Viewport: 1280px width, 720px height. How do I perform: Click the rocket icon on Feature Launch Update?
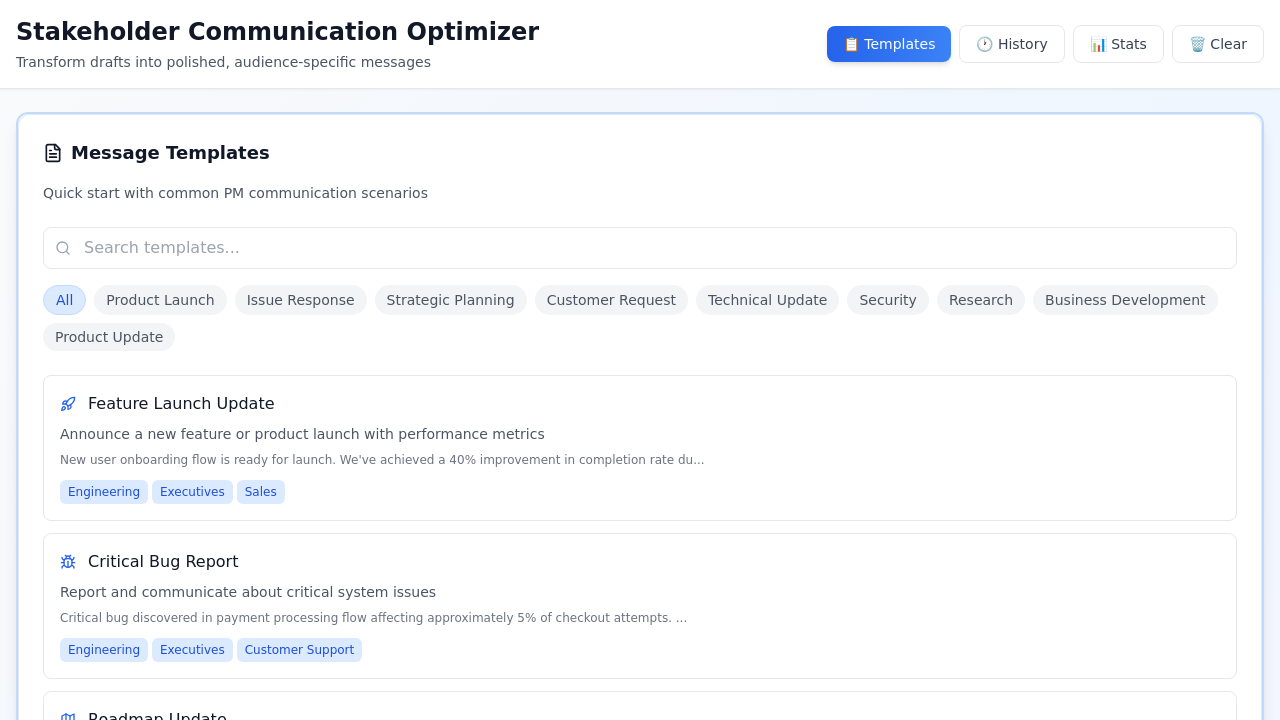[x=67, y=404]
